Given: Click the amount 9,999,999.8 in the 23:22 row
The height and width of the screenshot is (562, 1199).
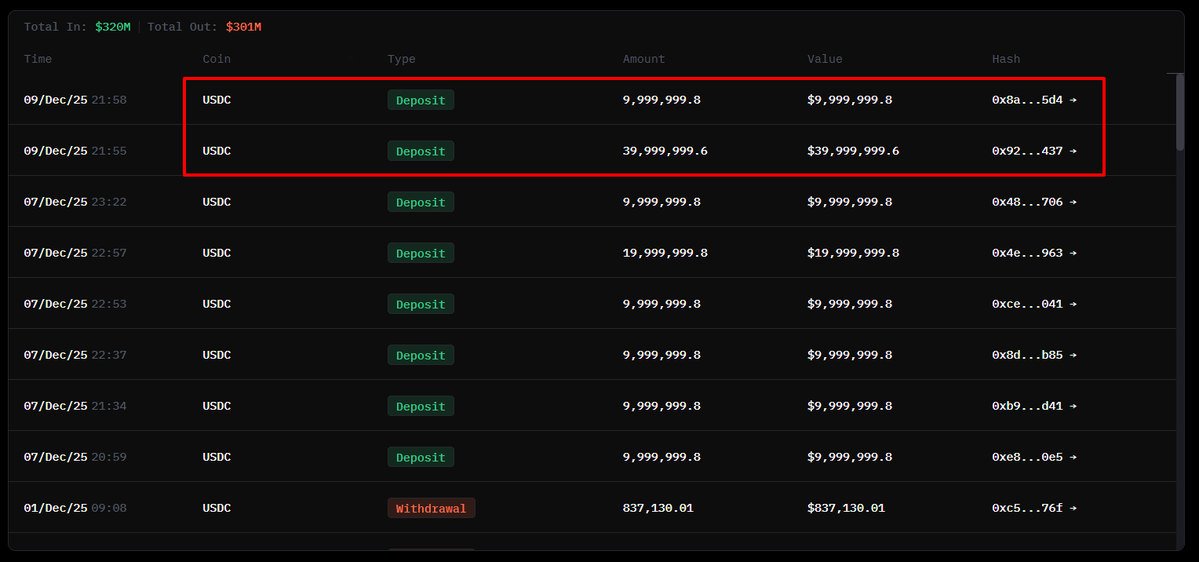Looking at the screenshot, I should [661, 202].
